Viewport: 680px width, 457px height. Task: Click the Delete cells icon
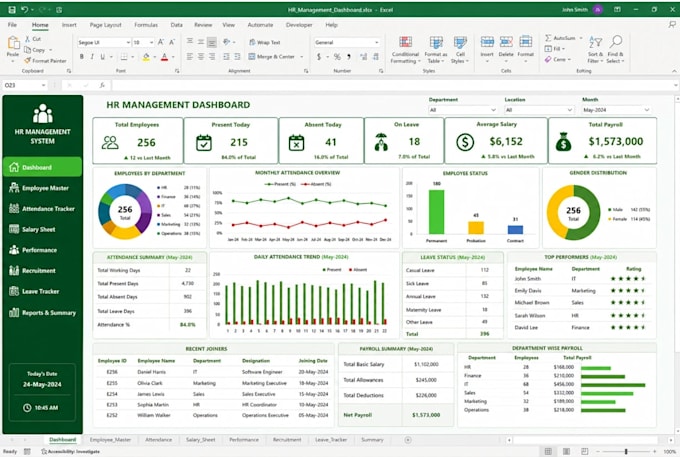[x=506, y=42]
